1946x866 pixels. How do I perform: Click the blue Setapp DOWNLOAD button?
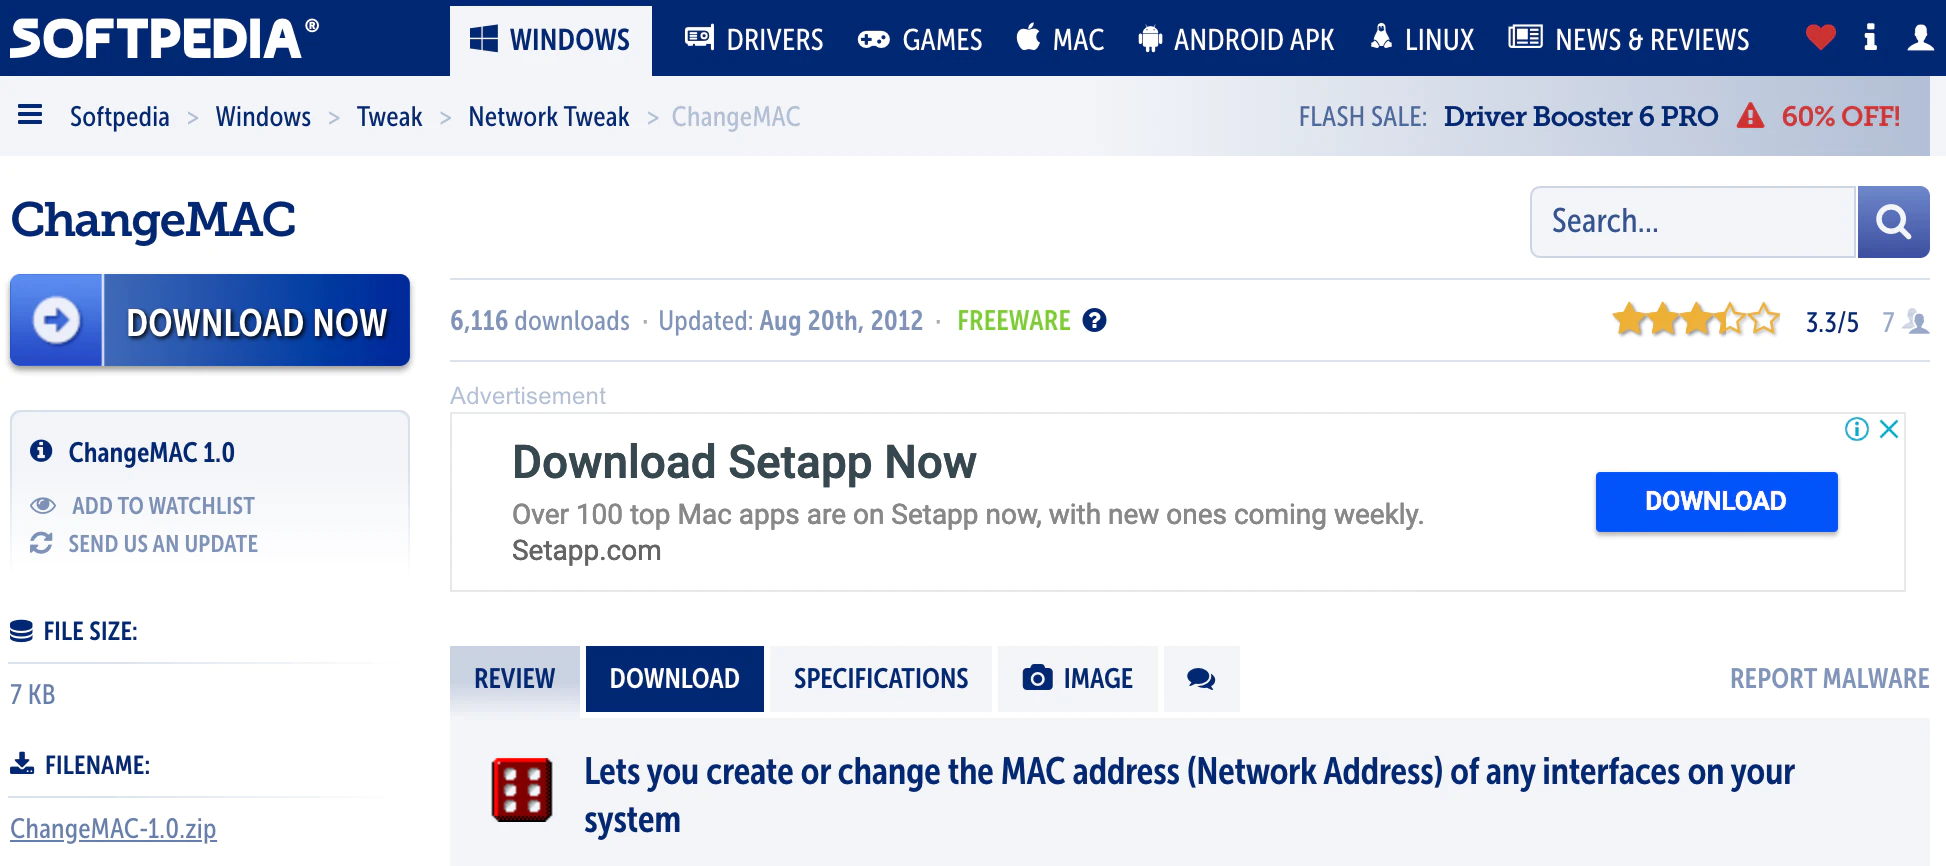pos(1716,501)
